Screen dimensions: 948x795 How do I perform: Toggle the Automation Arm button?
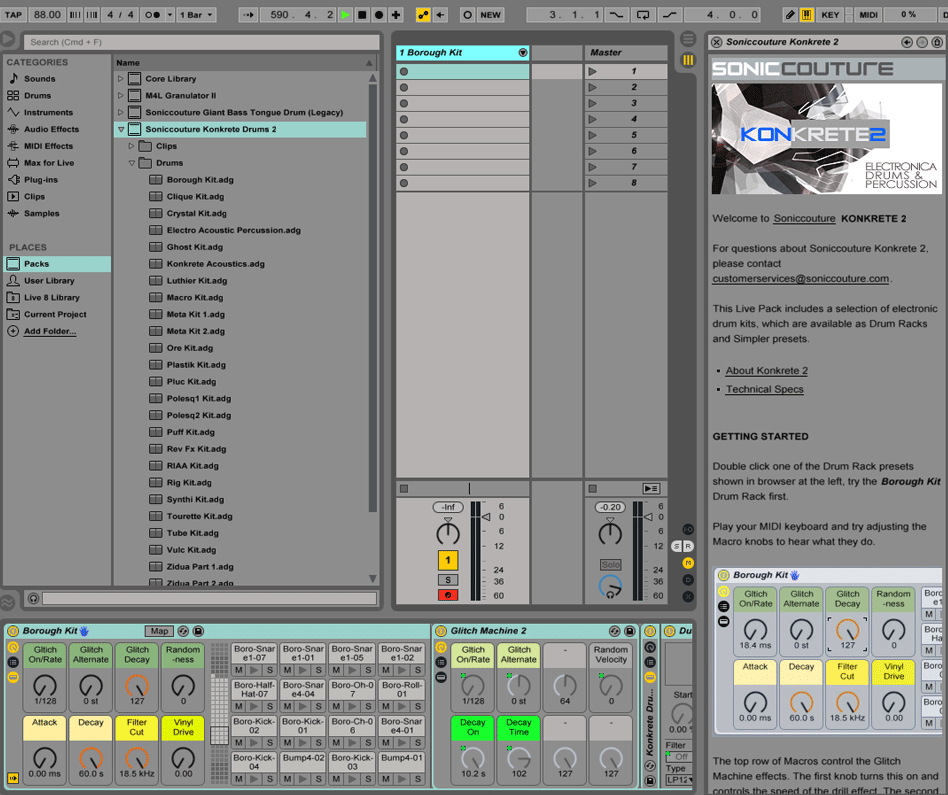(423, 15)
